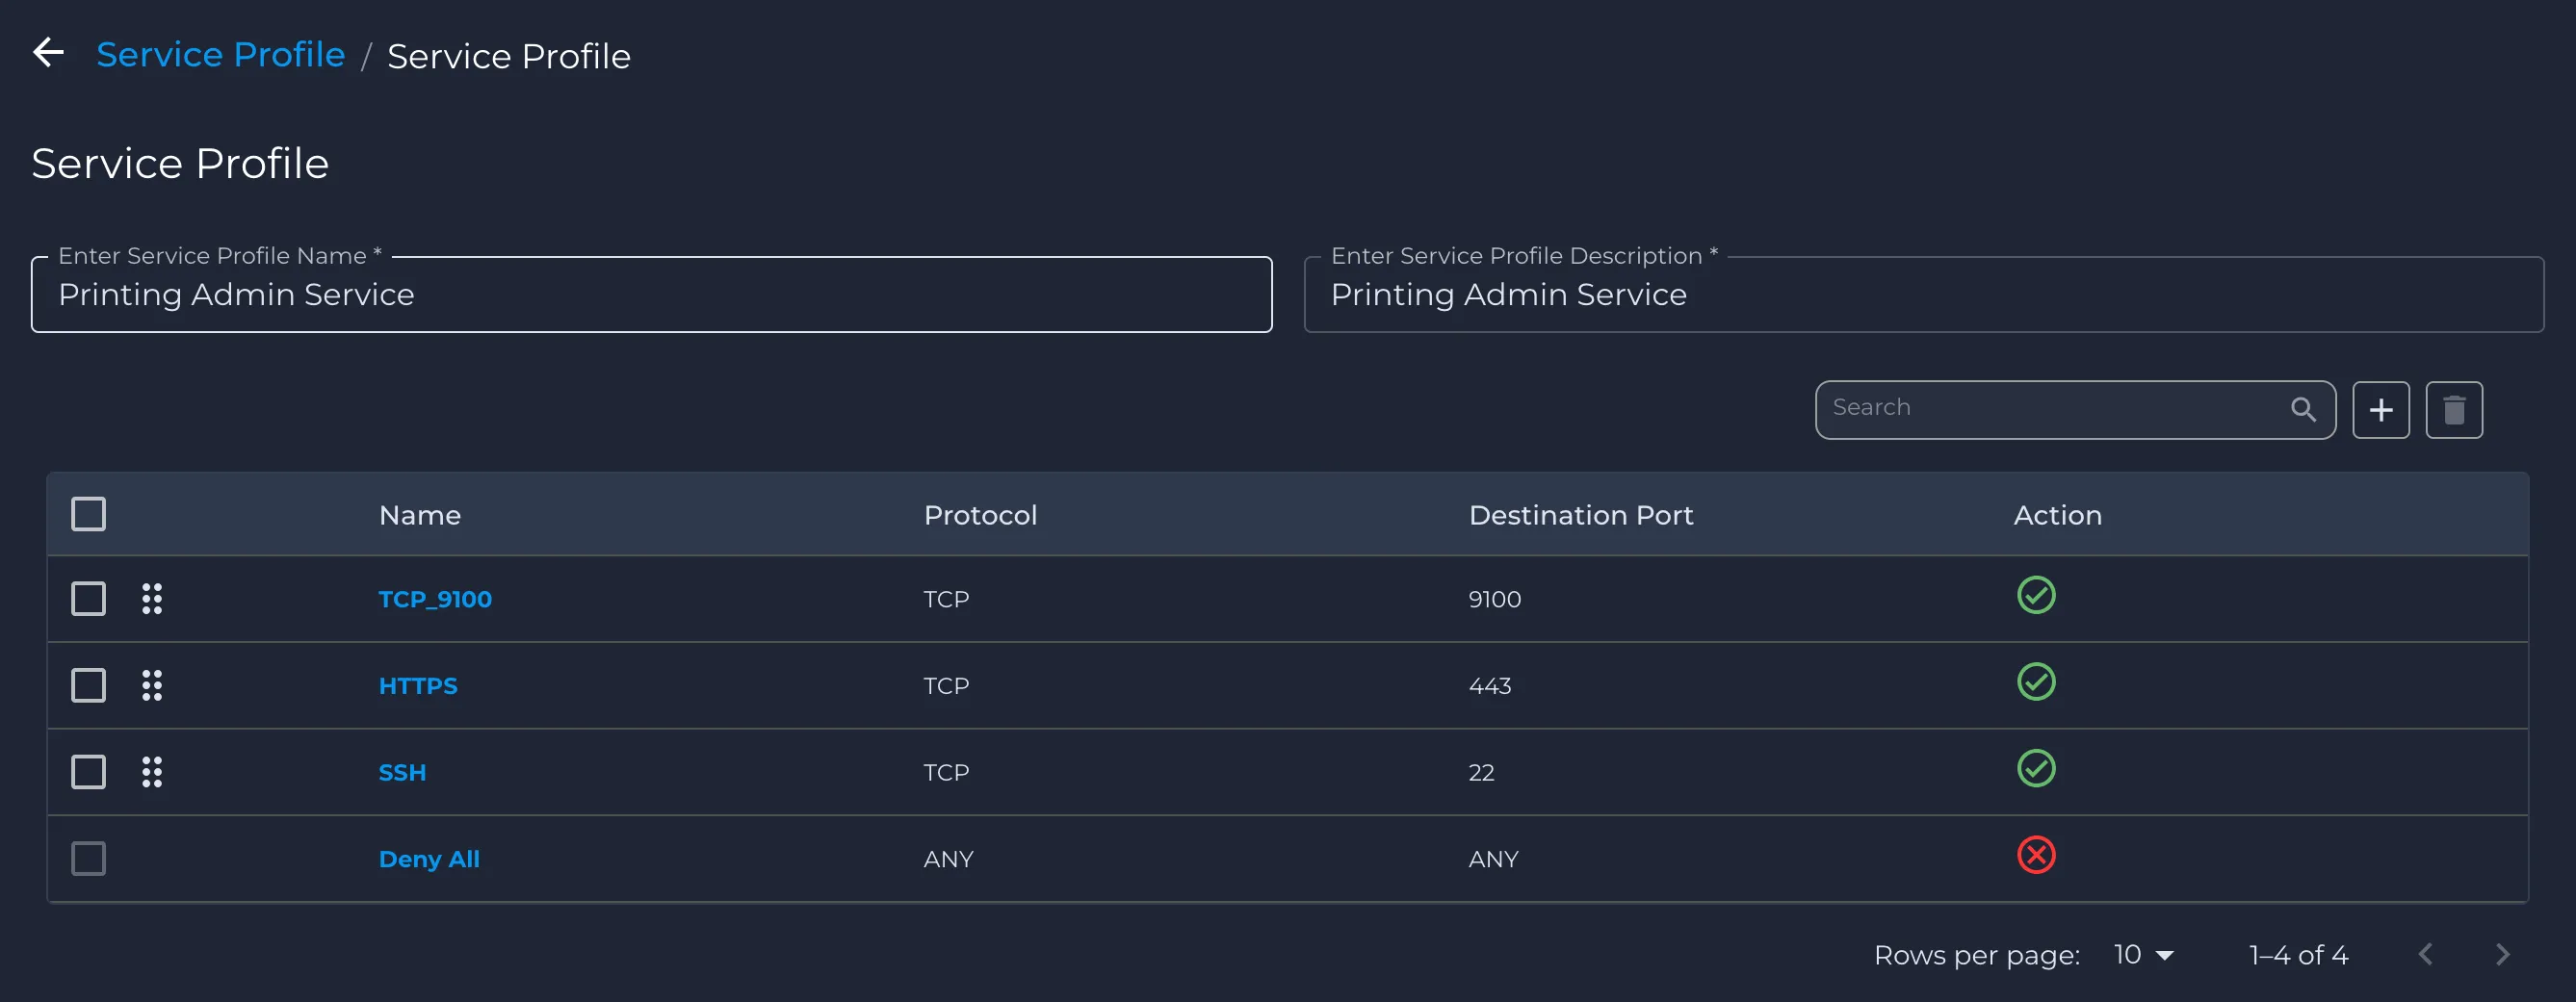This screenshot has height=1002, width=2576.
Task: Toggle the select-all checkbox in table header
Action: click(x=88, y=514)
